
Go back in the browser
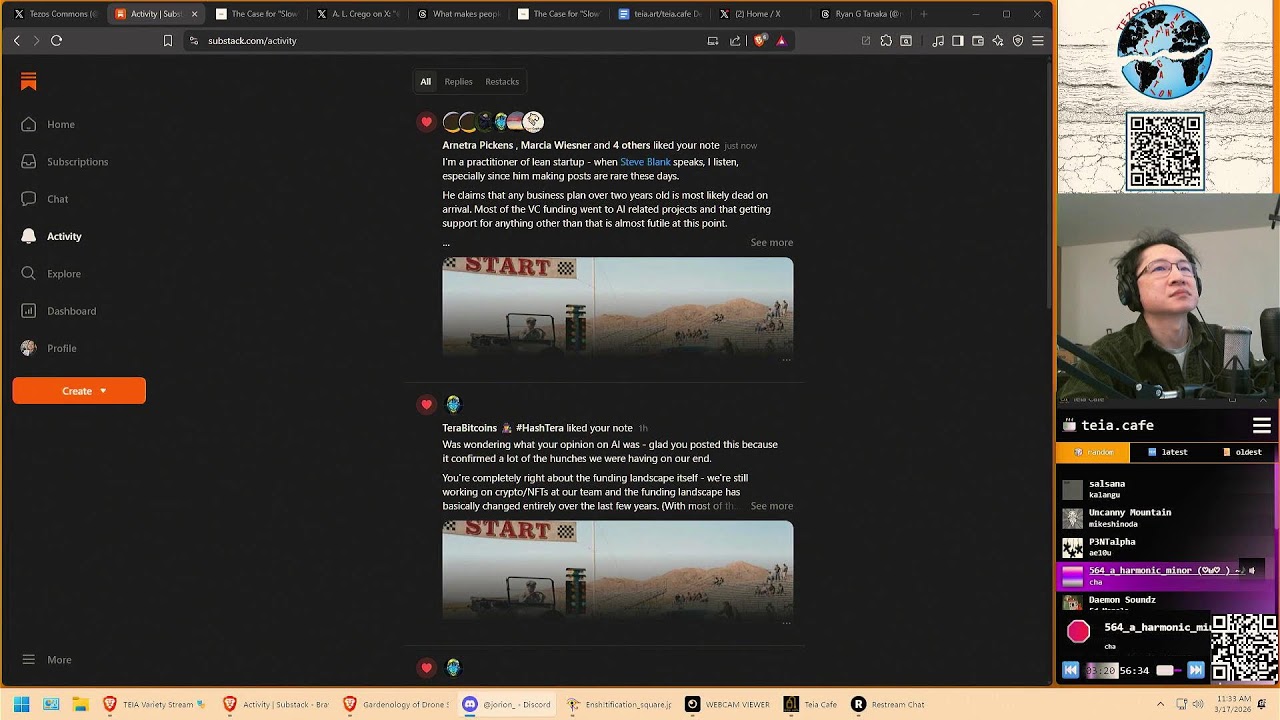17,41
